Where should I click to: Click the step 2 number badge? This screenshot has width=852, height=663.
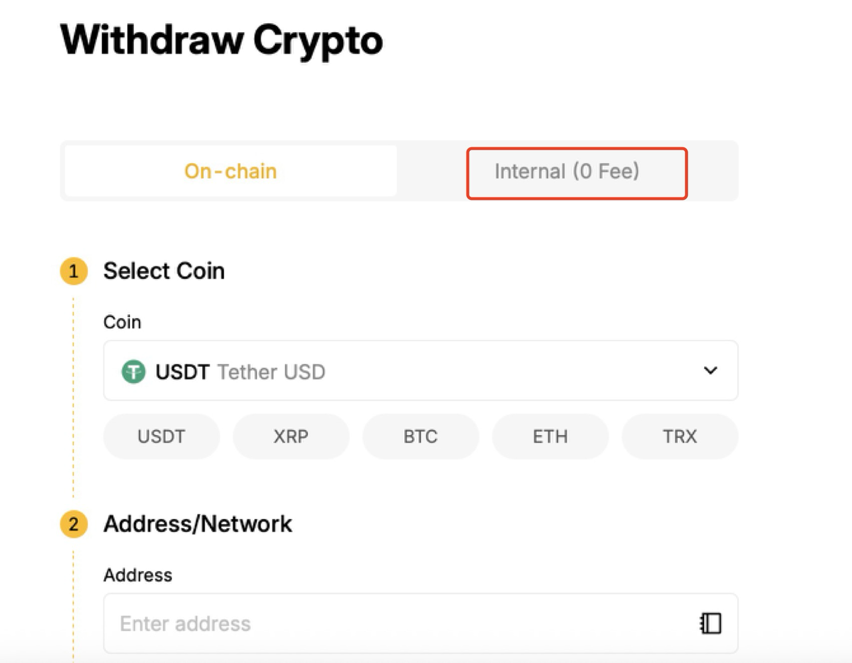click(74, 524)
